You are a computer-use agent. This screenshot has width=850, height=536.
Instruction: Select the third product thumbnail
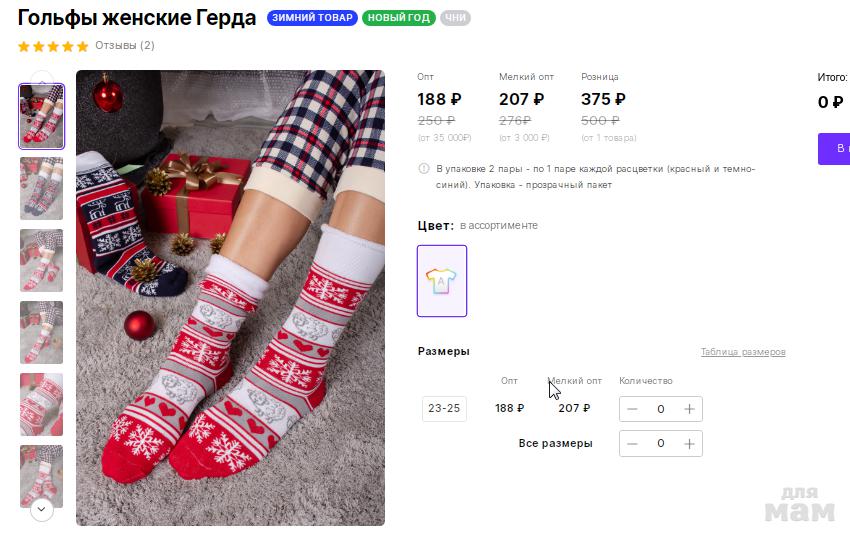click(41, 260)
